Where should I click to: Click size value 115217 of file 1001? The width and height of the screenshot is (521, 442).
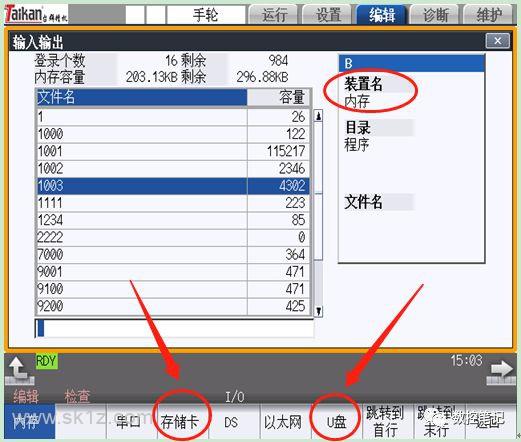coord(286,151)
